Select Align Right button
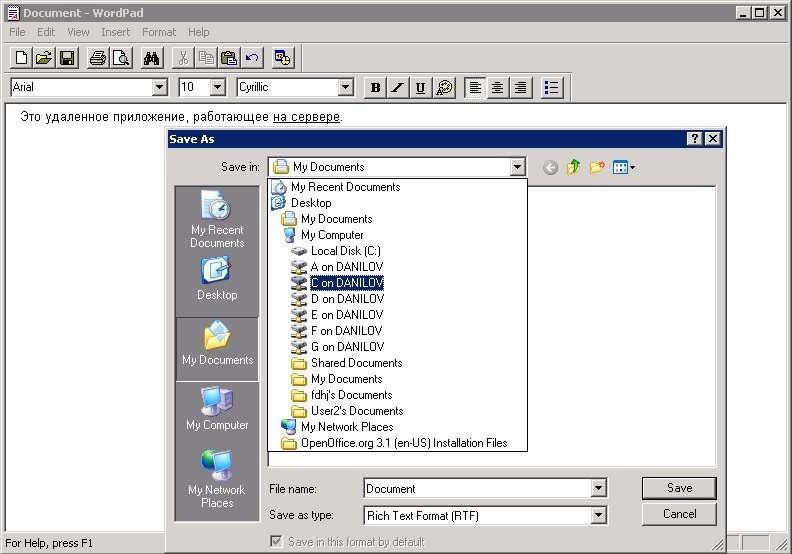The image size is (792, 554). point(520,88)
